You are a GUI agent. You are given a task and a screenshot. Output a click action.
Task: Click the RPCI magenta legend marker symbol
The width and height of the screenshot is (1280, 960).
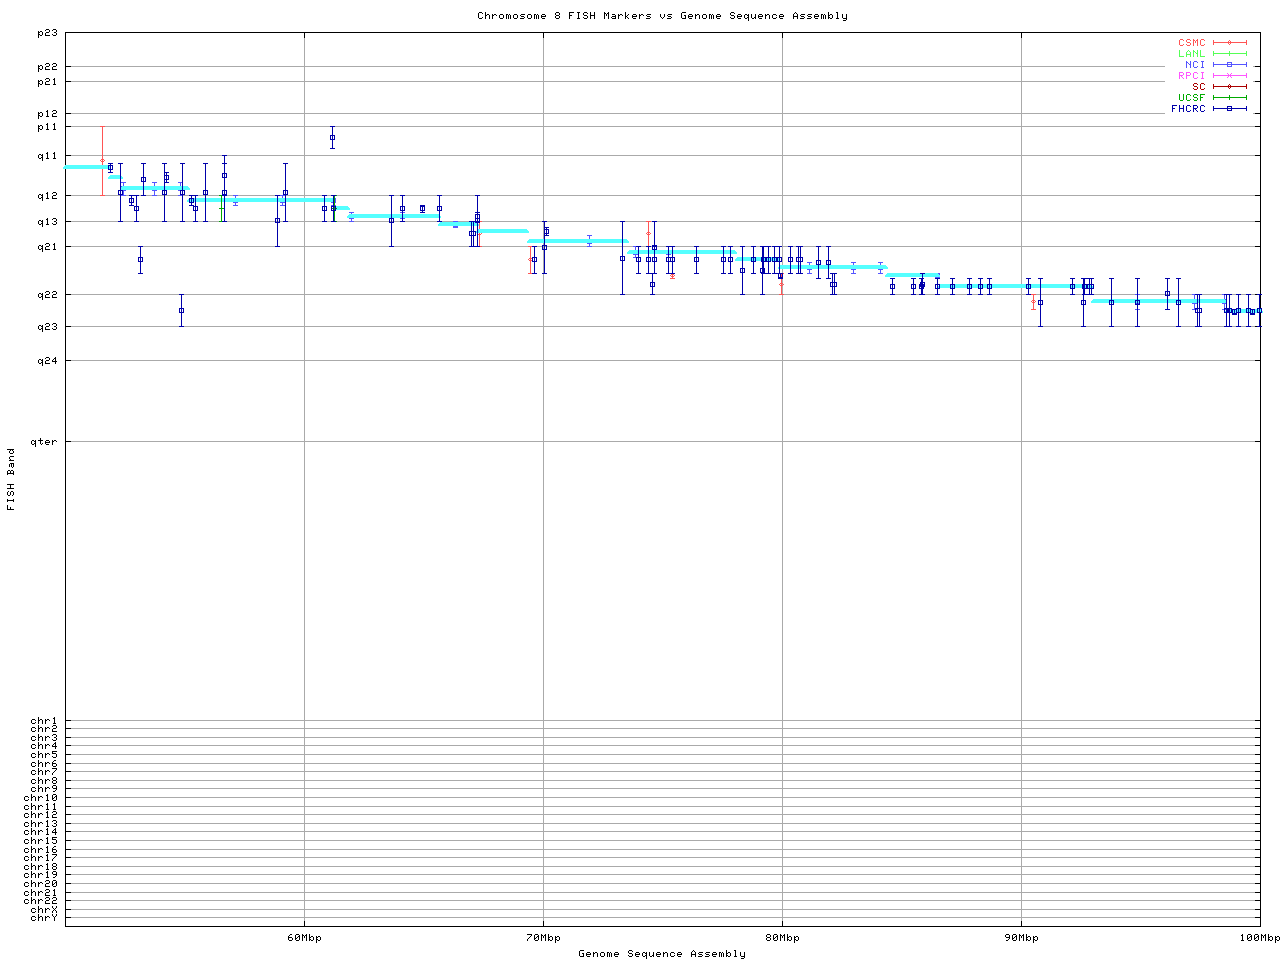1229,76
